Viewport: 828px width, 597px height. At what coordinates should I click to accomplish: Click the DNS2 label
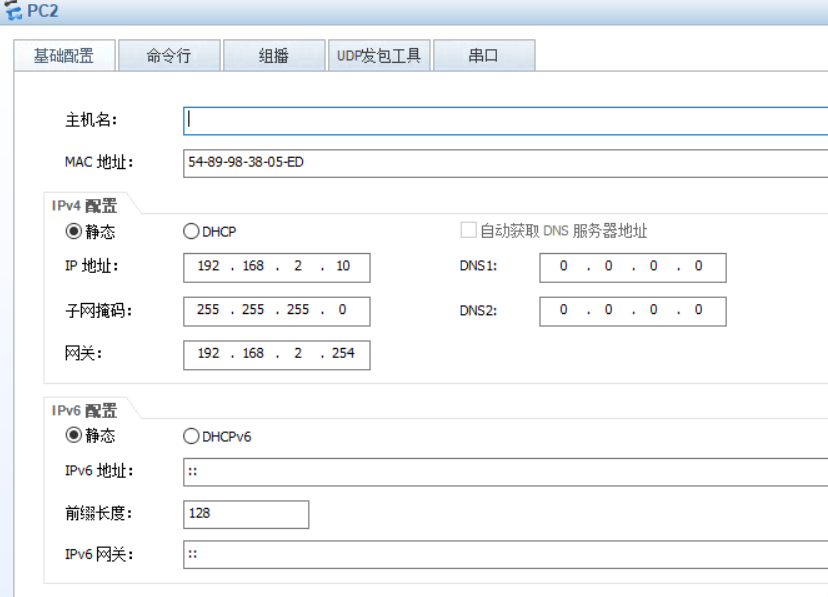478,310
